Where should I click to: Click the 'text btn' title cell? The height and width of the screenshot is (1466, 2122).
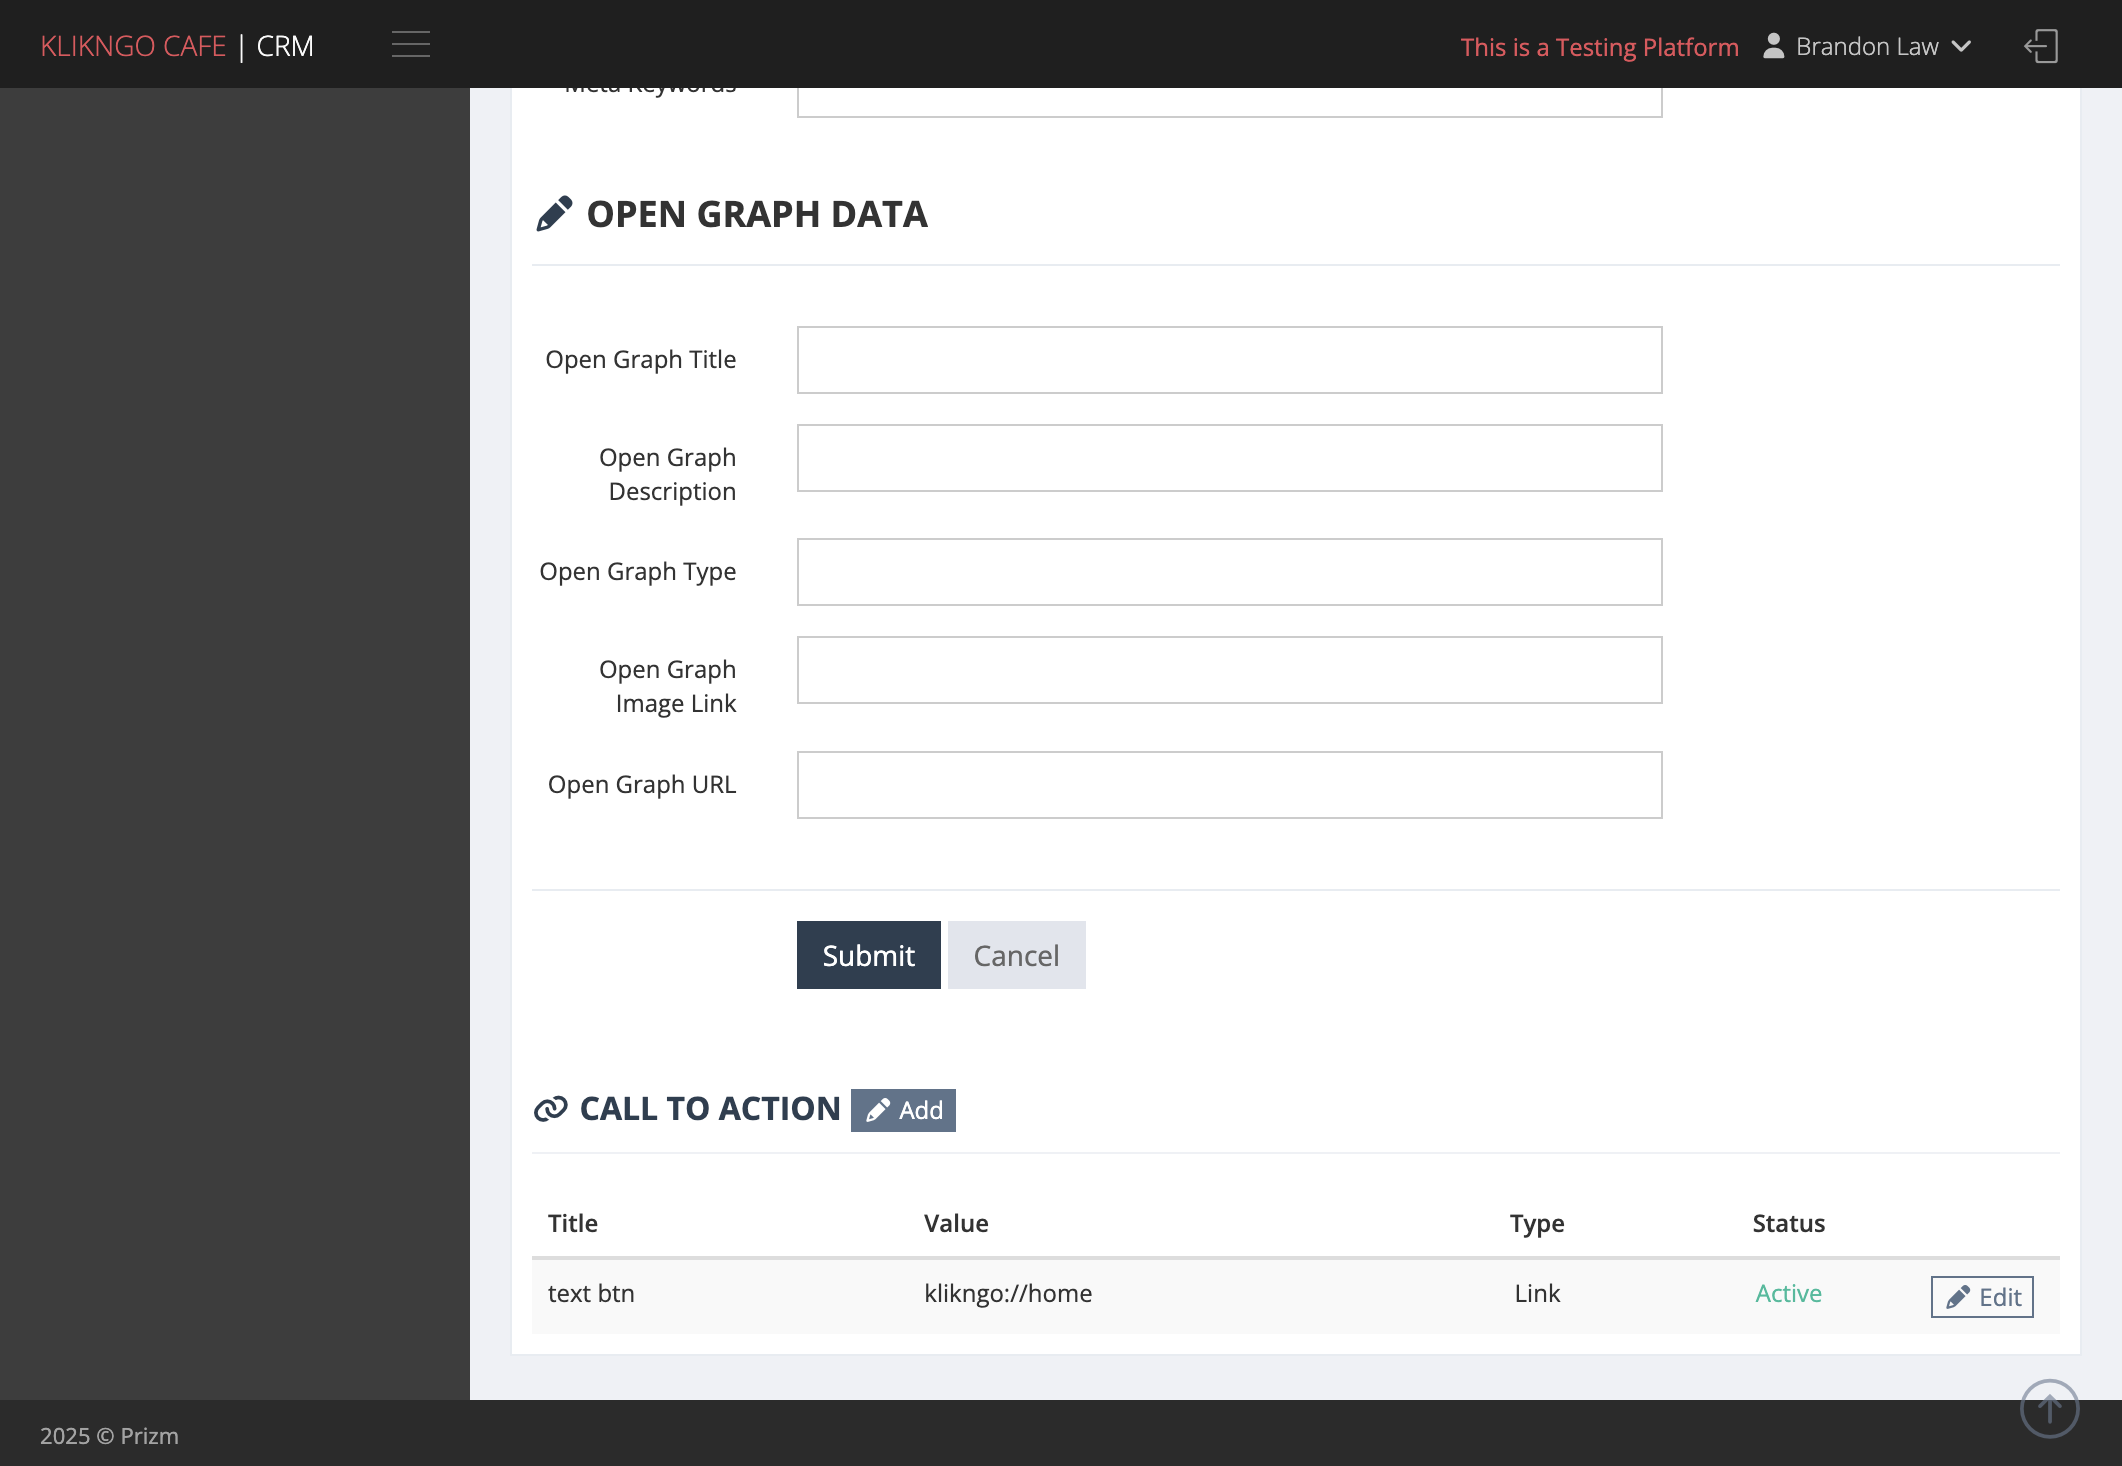point(591,1293)
